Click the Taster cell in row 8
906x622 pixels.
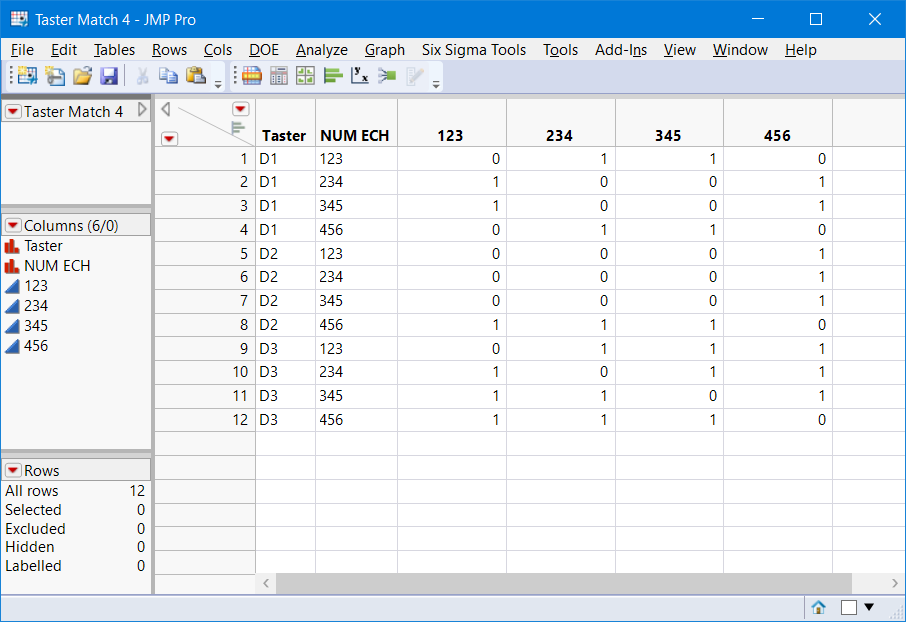[x=284, y=325]
